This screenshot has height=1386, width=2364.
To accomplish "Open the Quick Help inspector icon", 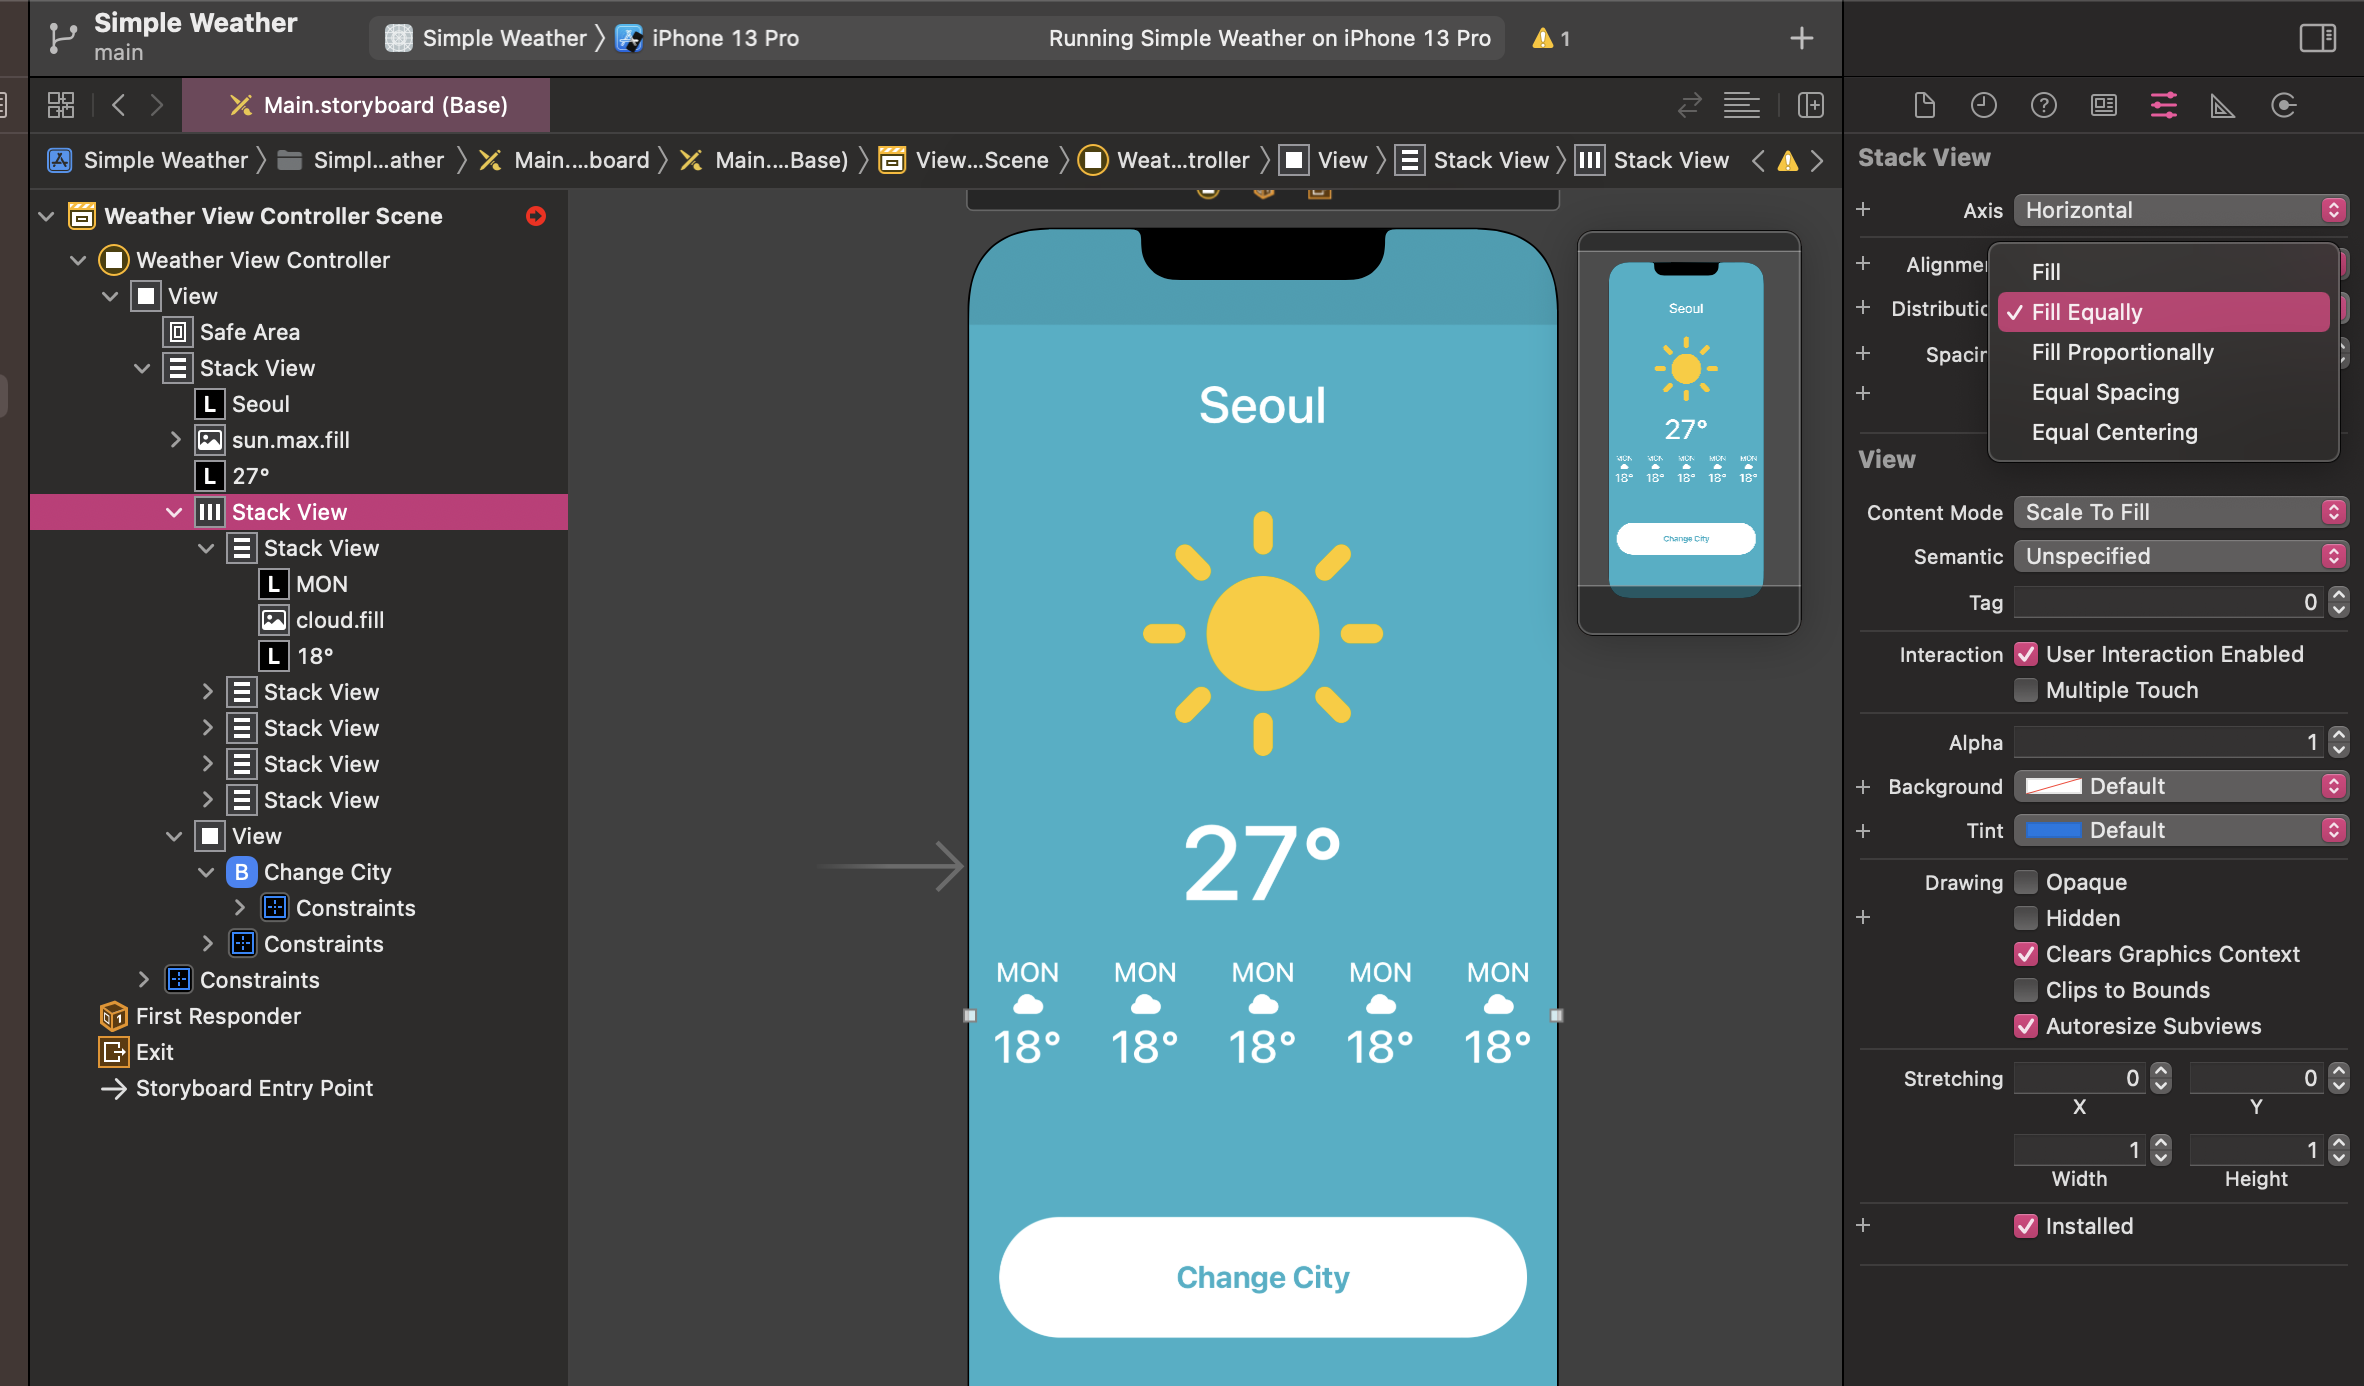I will 2043,105.
